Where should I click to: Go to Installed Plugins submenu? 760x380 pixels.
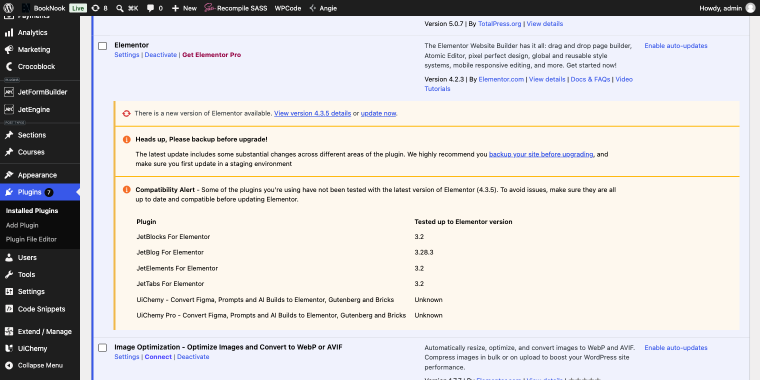click(32, 211)
